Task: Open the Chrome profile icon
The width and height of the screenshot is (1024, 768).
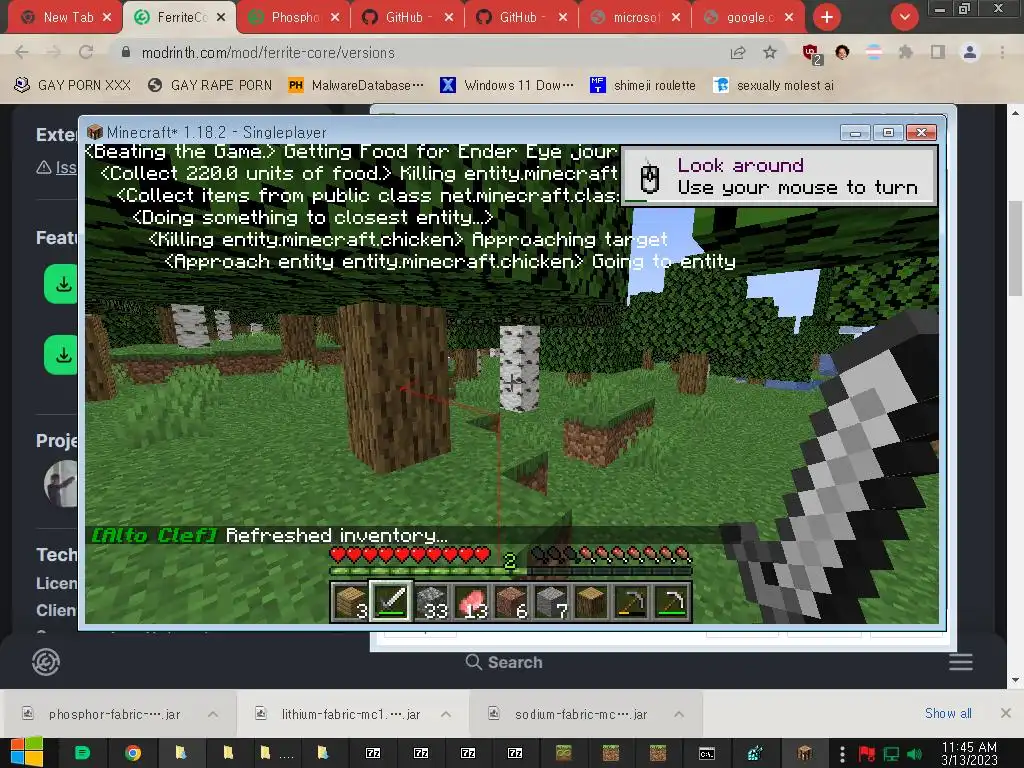Action: pyautogui.click(x=970, y=52)
